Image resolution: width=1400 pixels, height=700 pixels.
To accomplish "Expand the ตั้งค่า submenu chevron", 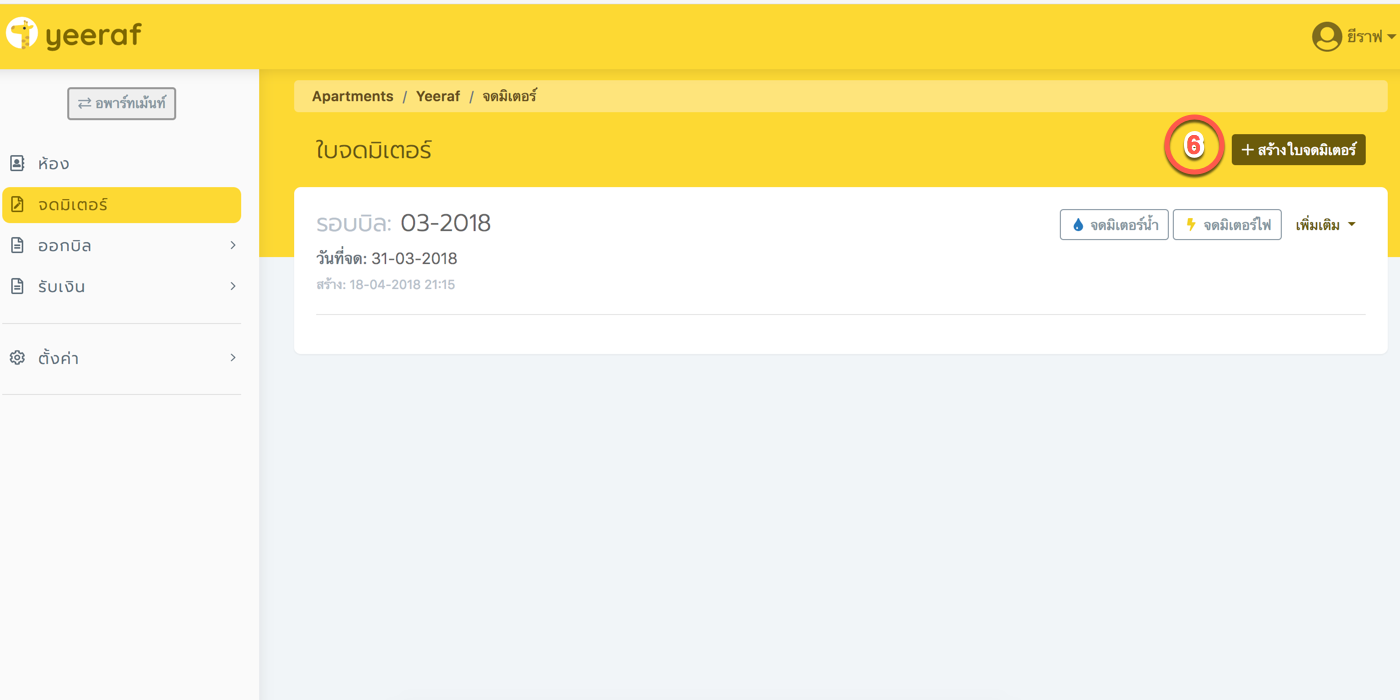I will point(233,357).
